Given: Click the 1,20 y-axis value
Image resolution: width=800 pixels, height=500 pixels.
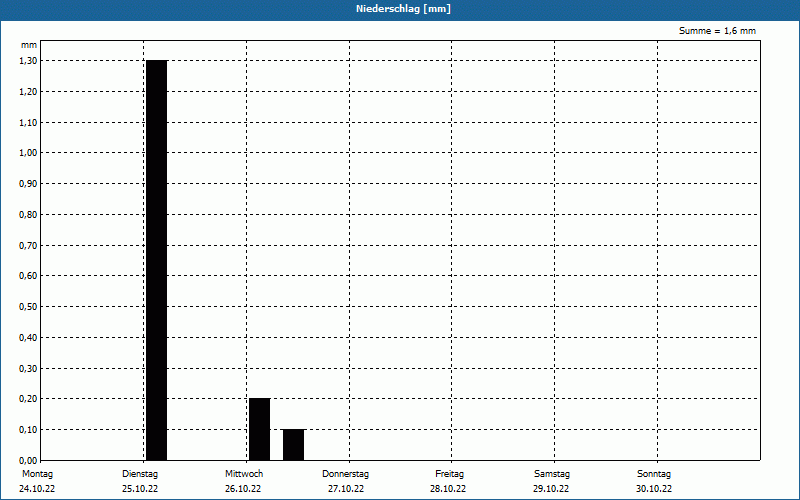Looking at the screenshot, I should 28,91.
